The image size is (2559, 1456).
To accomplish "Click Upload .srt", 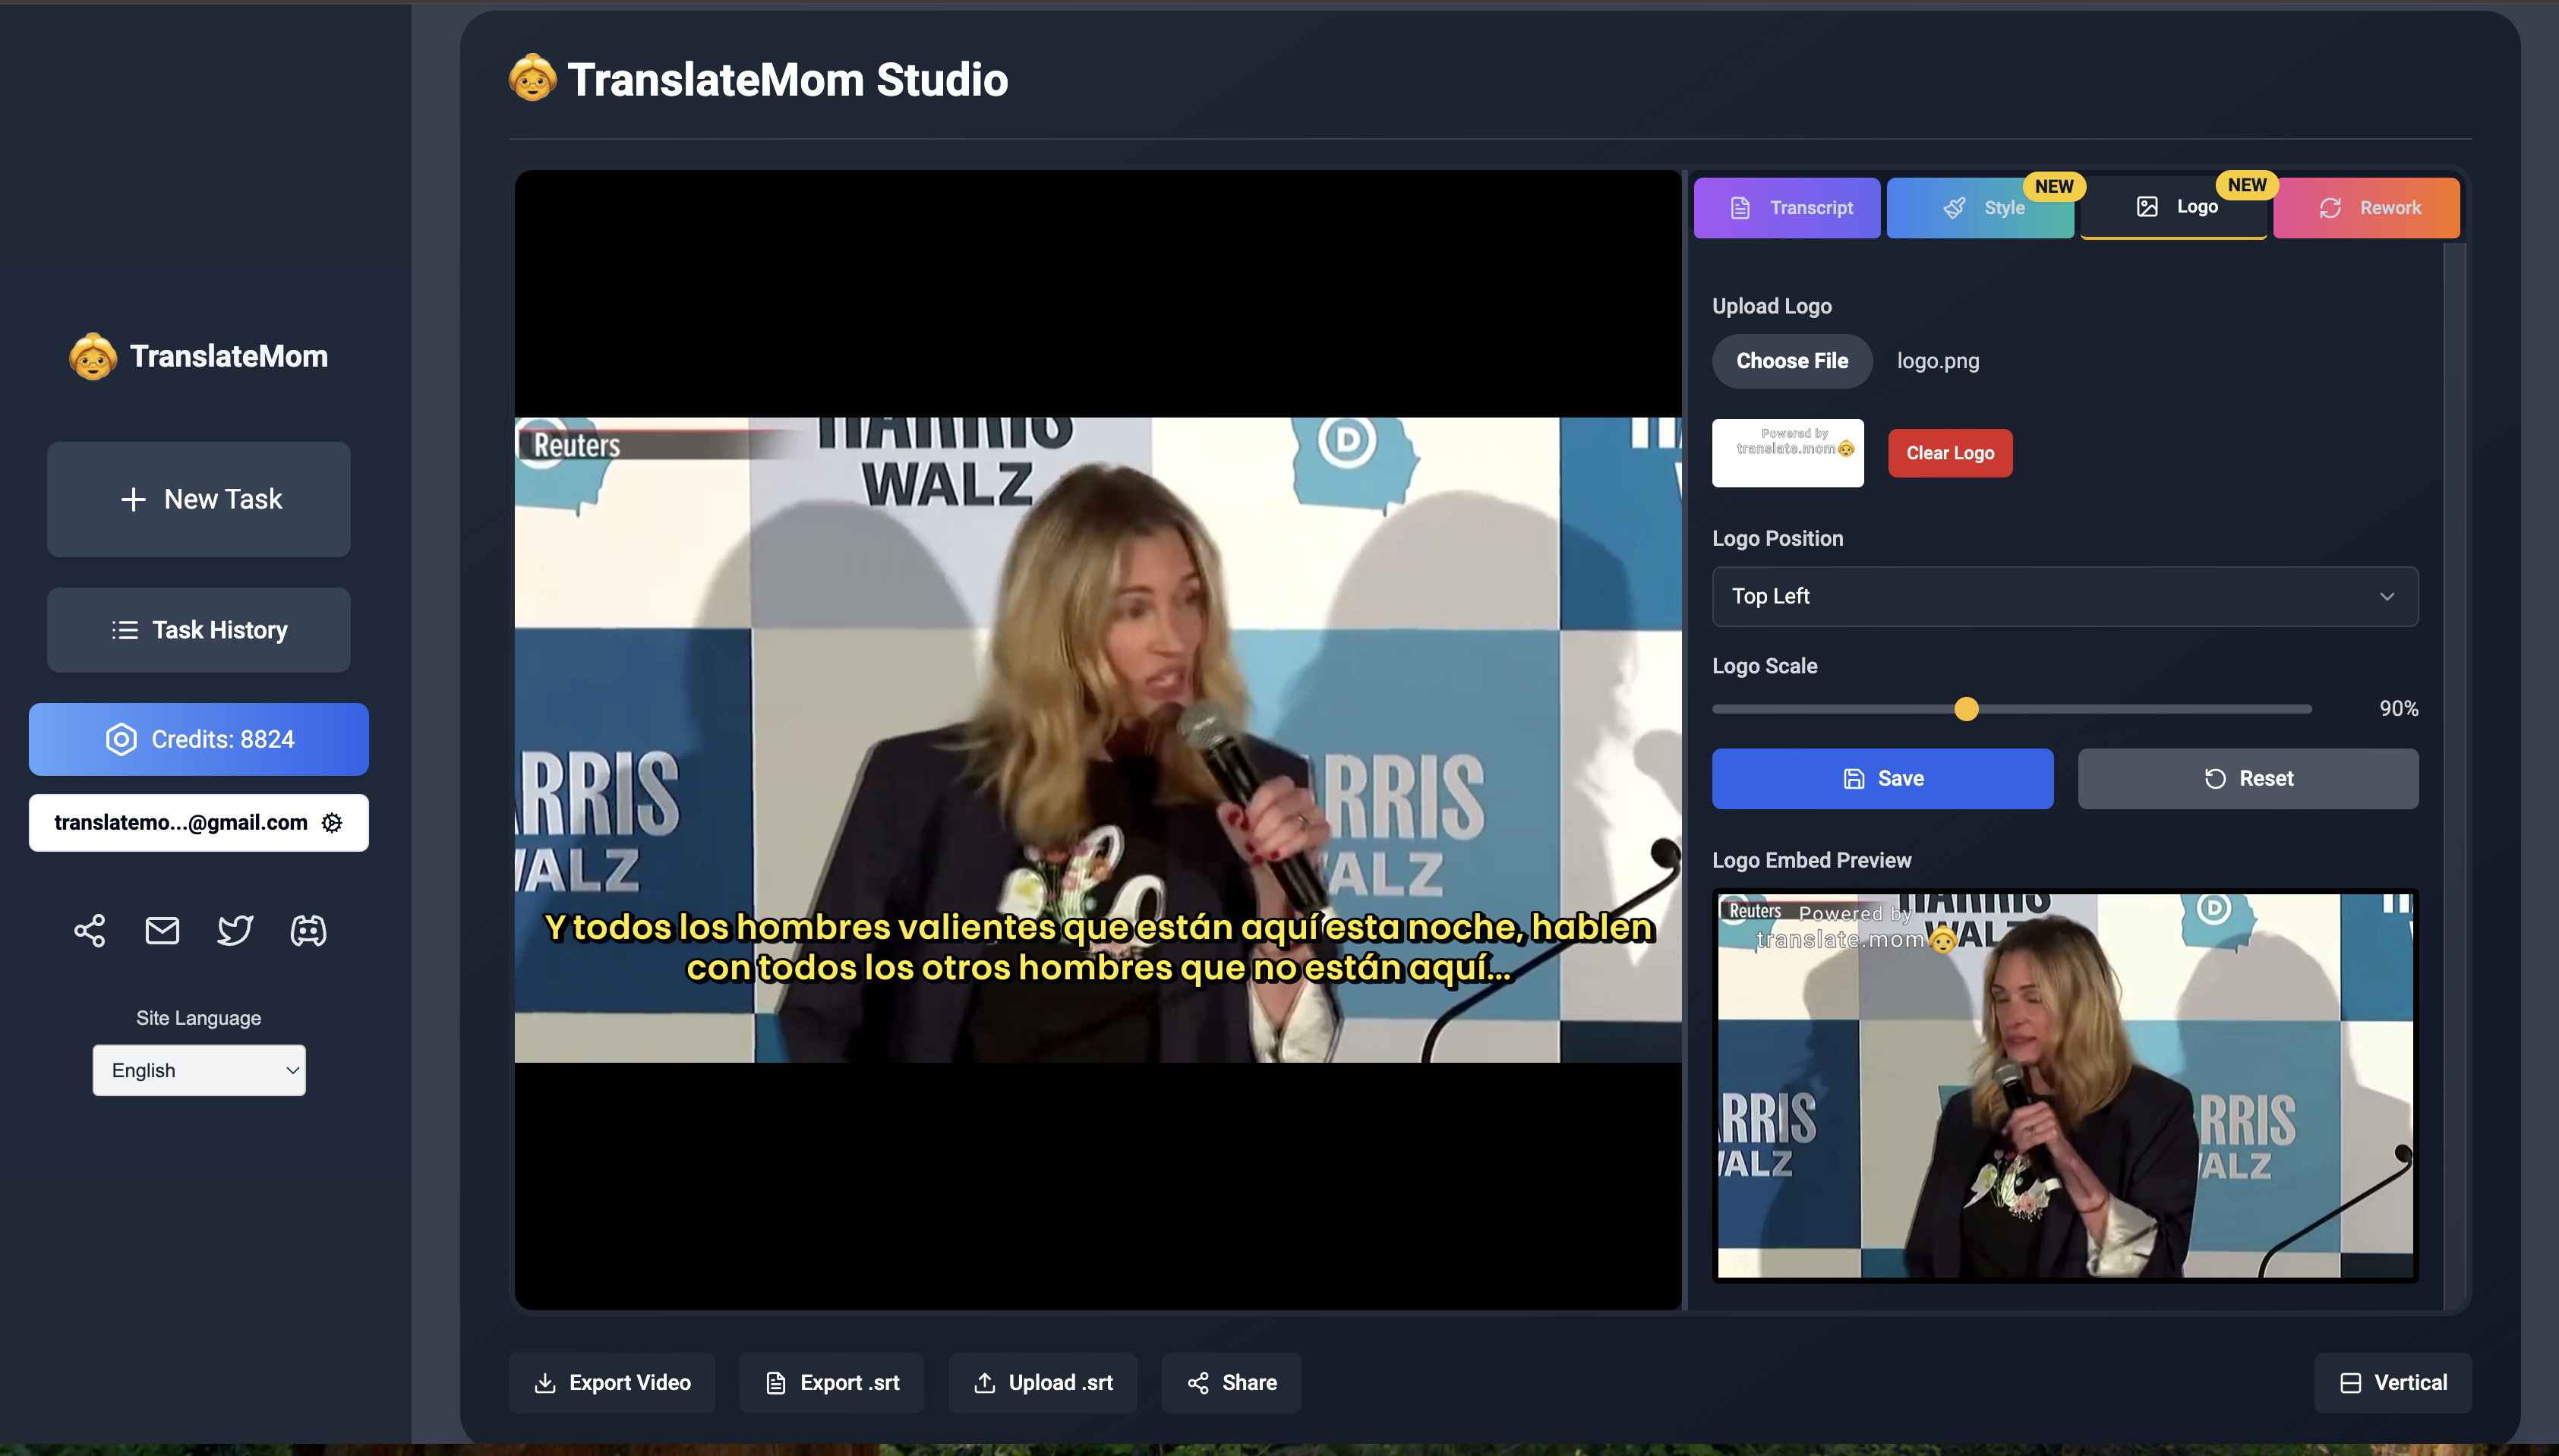I will tap(1042, 1383).
